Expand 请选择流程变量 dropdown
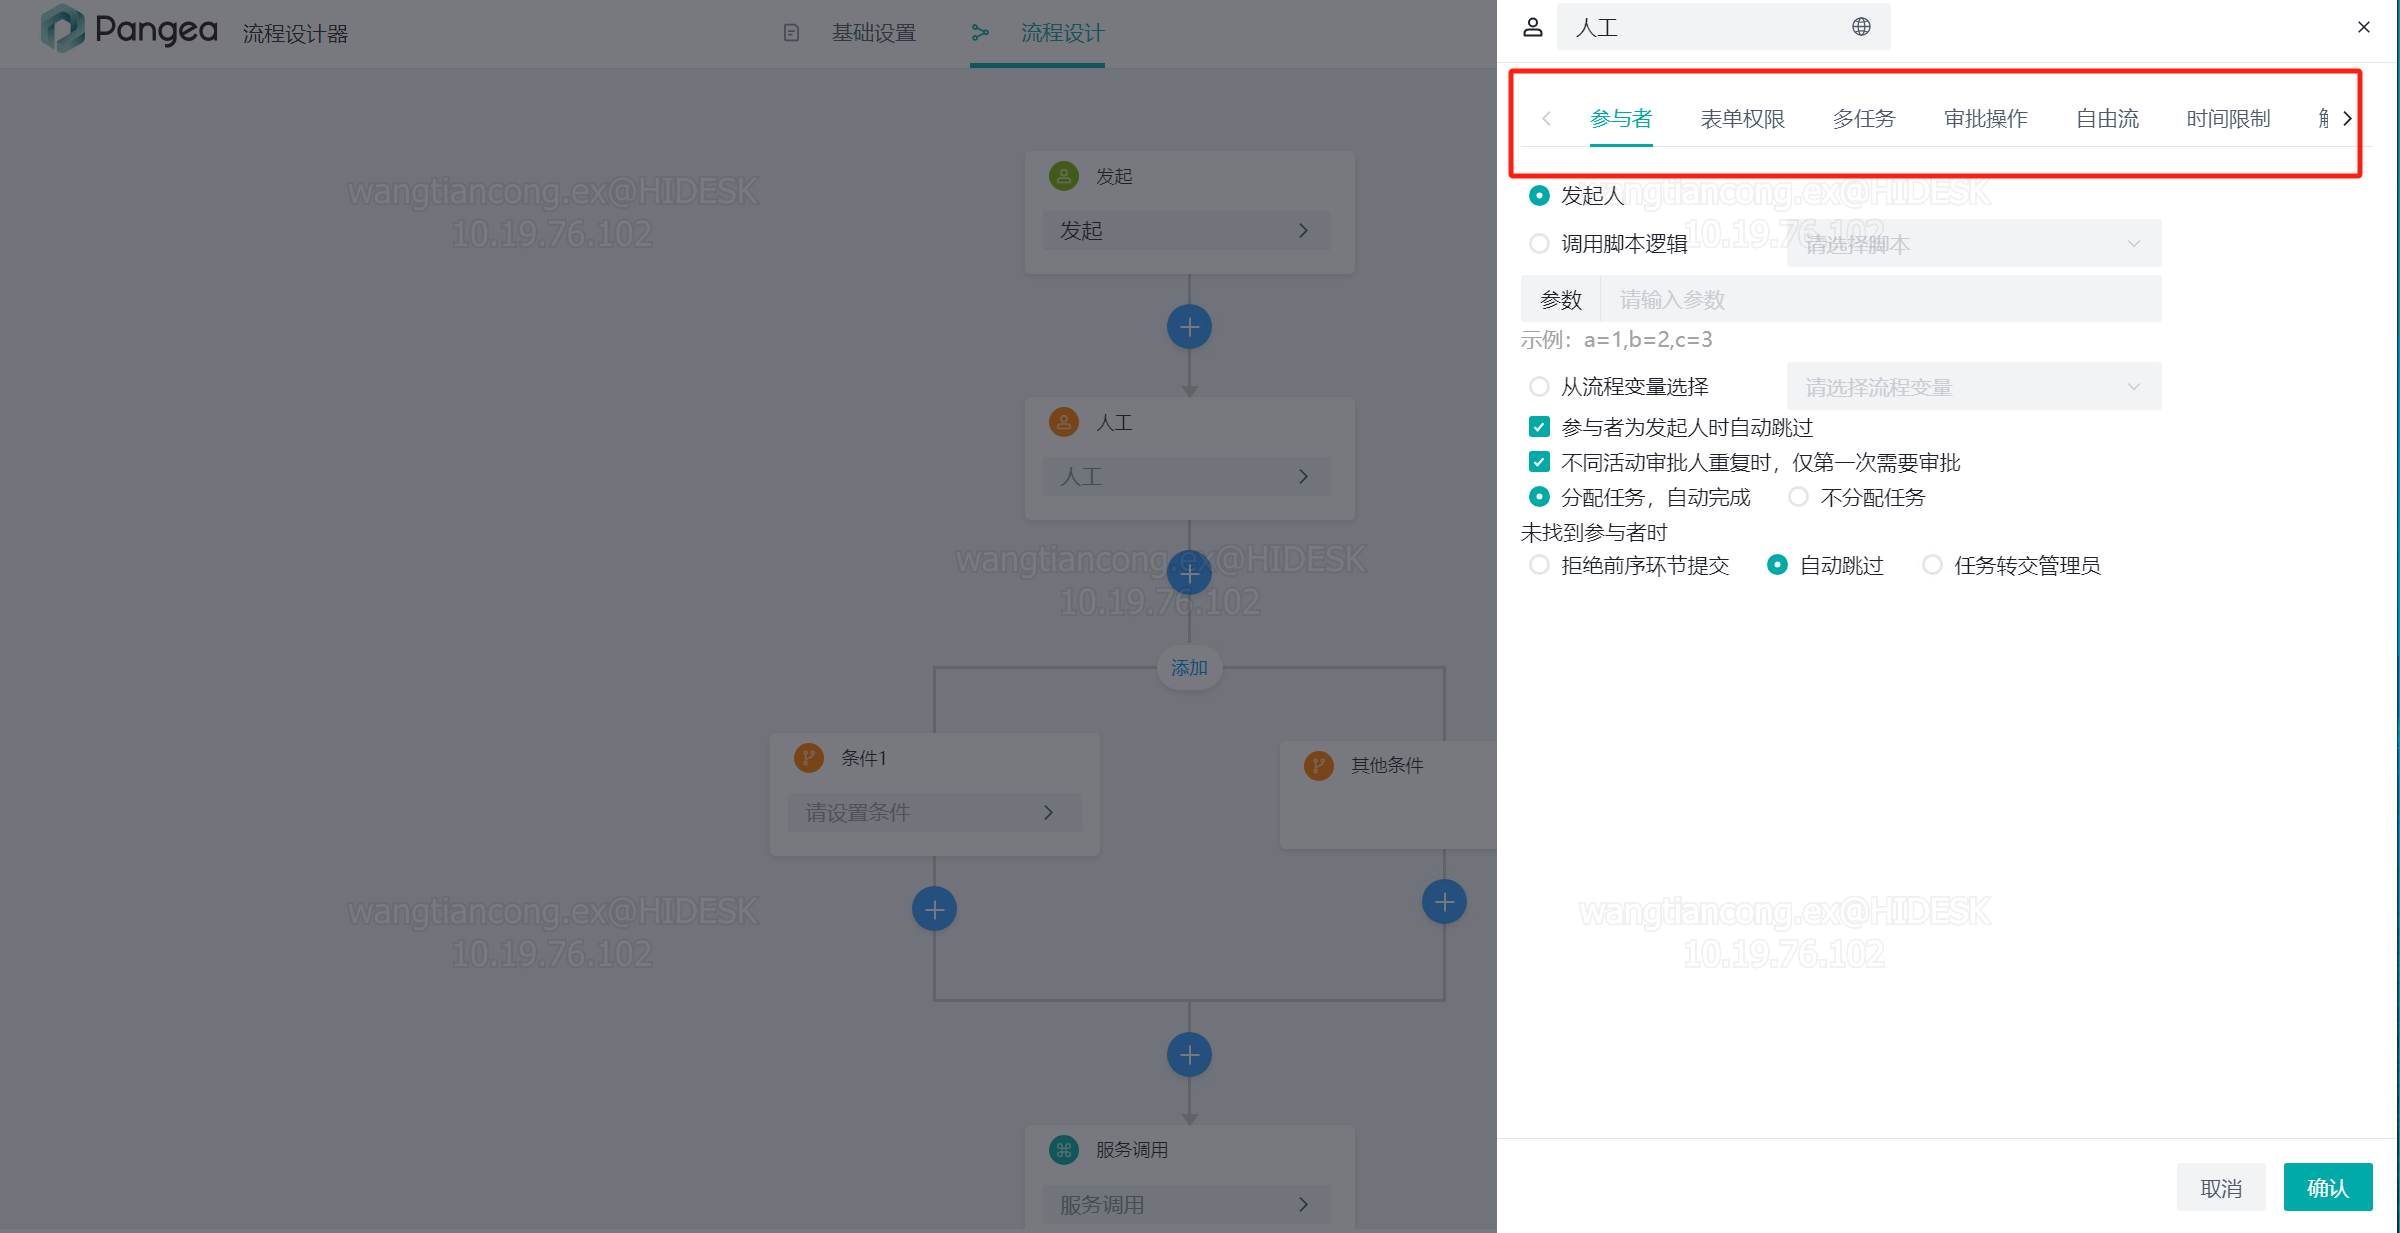Image resolution: width=2400 pixels, height=1233 pixels. pyautogui.click(x=1971, y=384)
